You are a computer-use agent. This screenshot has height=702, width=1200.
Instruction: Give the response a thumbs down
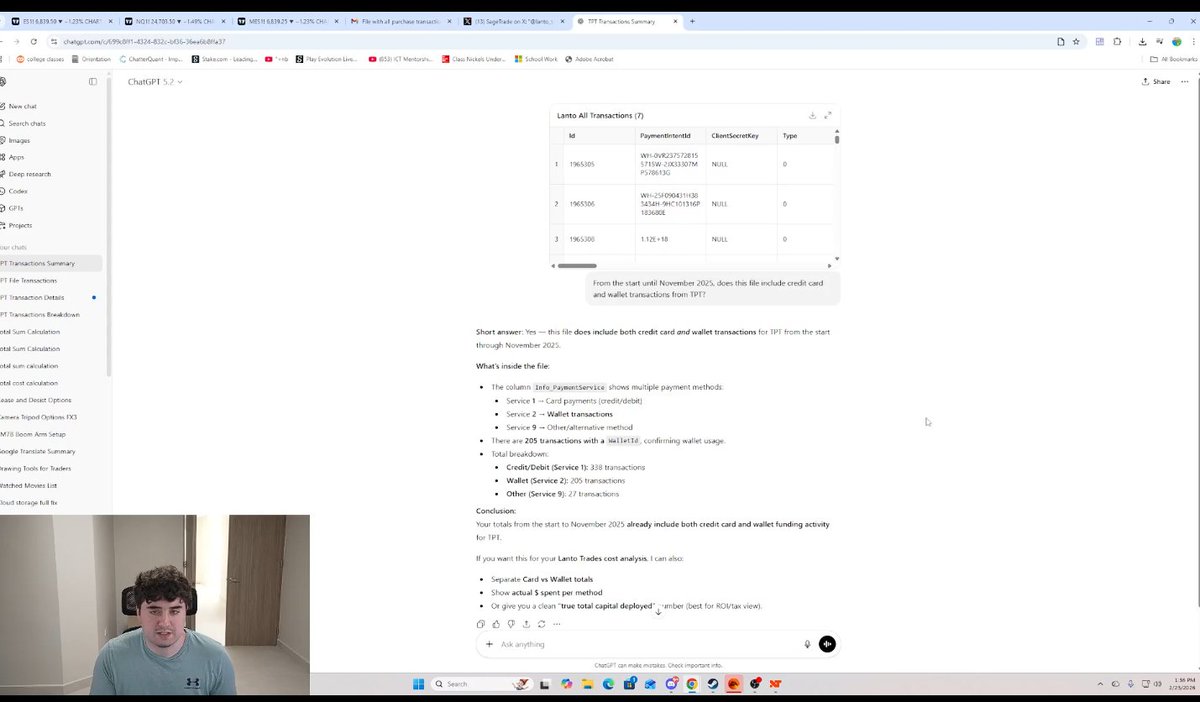coord(511,624)
